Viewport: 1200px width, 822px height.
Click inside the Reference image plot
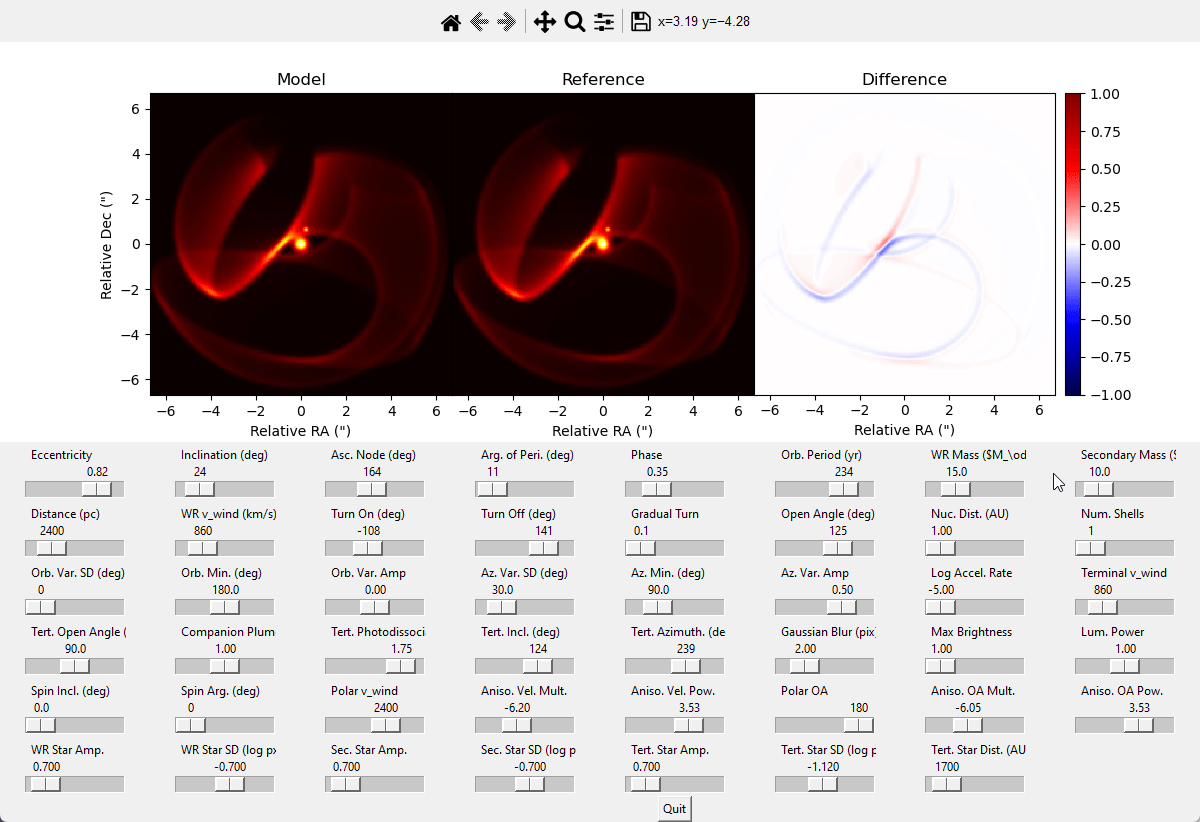(x=603, y=244)
